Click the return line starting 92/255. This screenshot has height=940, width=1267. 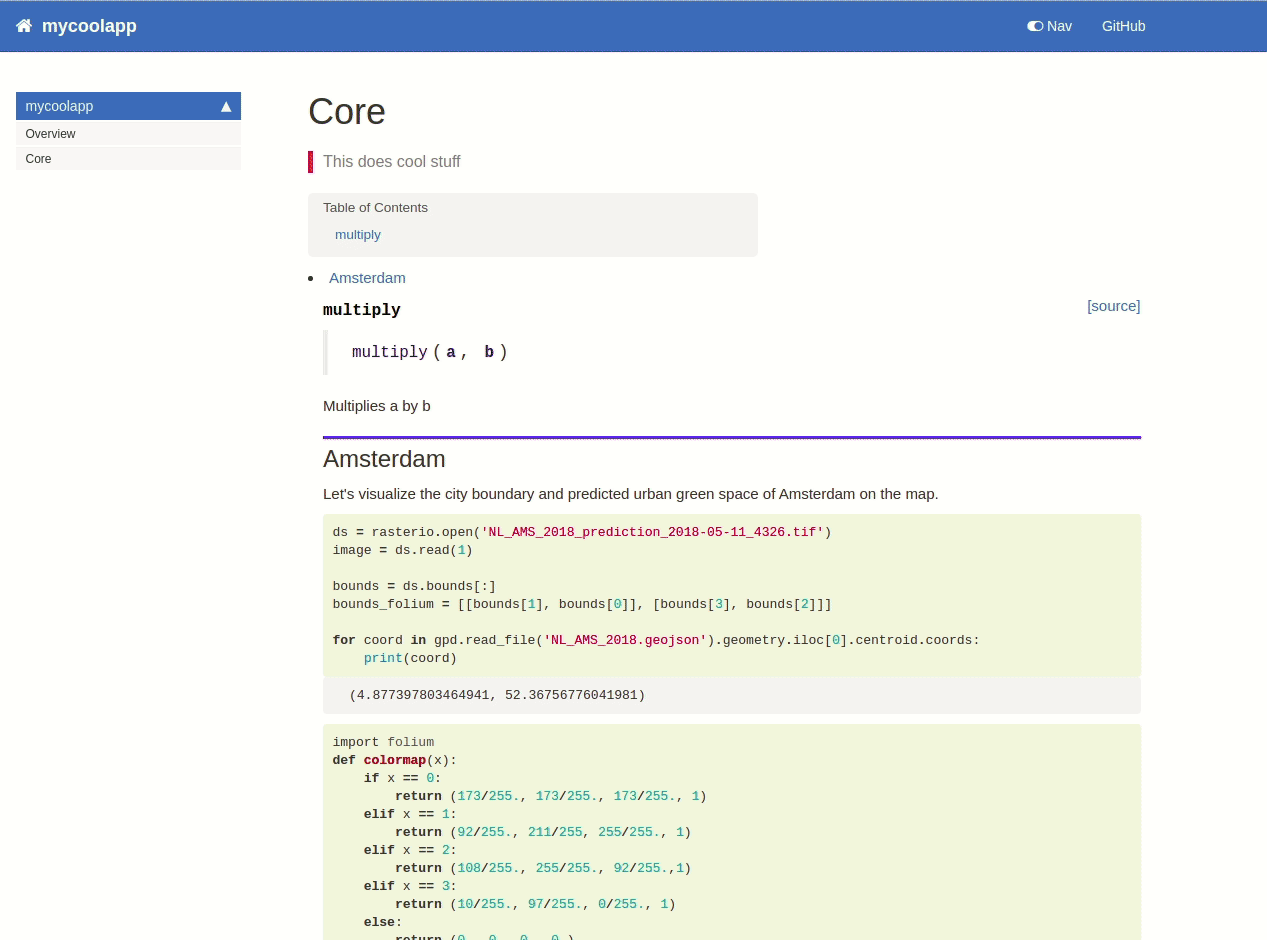(x=543, y=832)
